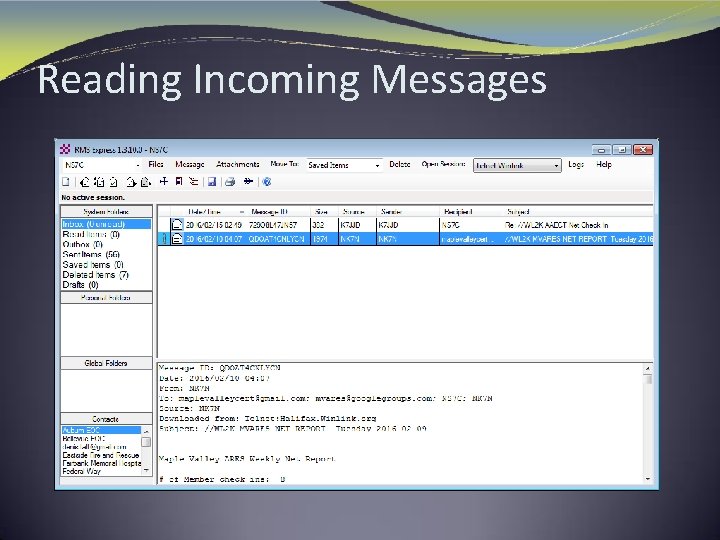Click sender K7JJD in first message row
This screenshot has width=720, height=540.
point(388,225)
